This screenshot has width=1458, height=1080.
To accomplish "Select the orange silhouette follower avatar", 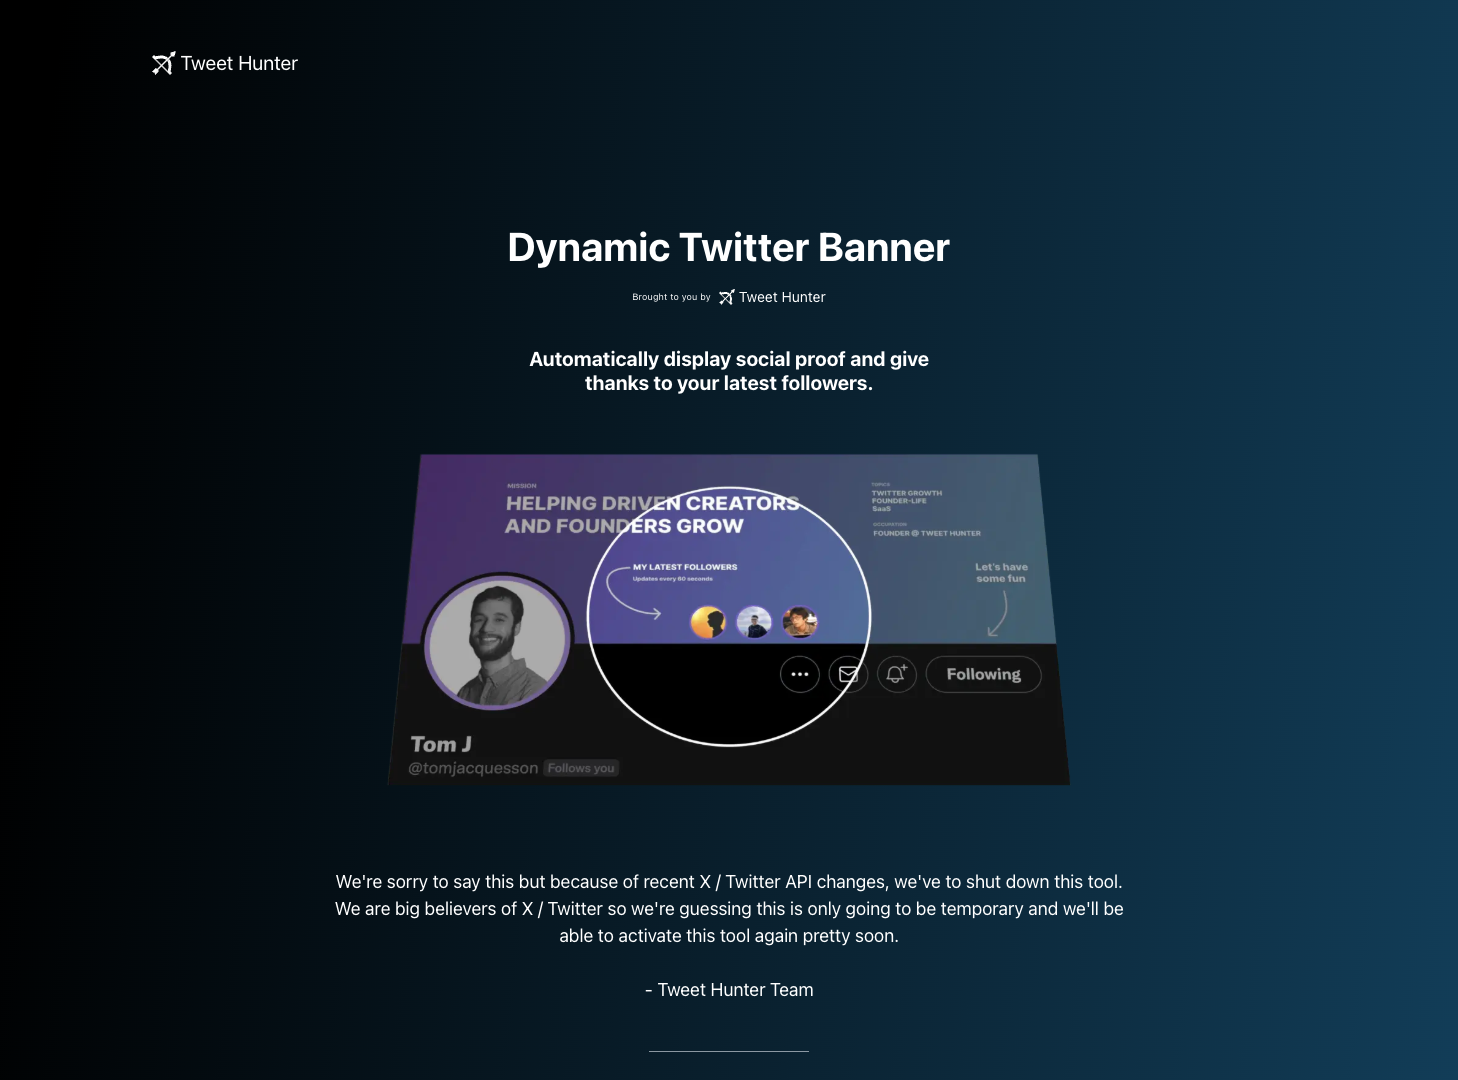I will (x=708, y=621).
